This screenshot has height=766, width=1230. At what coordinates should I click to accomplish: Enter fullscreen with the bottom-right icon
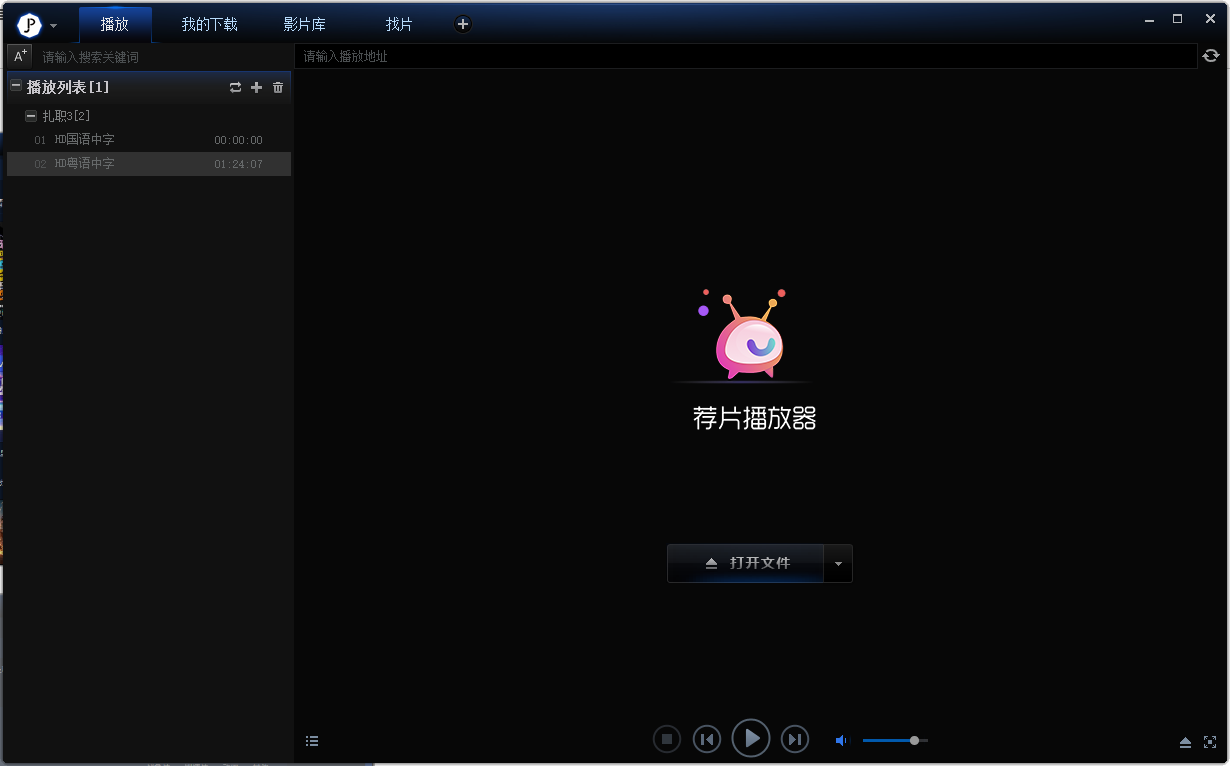point(1210,742)
